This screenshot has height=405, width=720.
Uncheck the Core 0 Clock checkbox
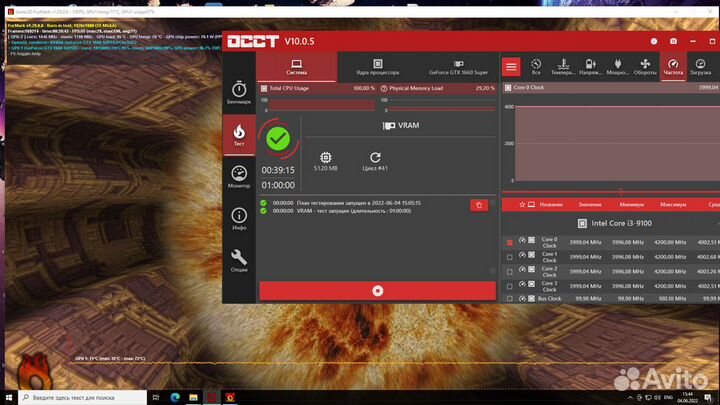point(509,242)
